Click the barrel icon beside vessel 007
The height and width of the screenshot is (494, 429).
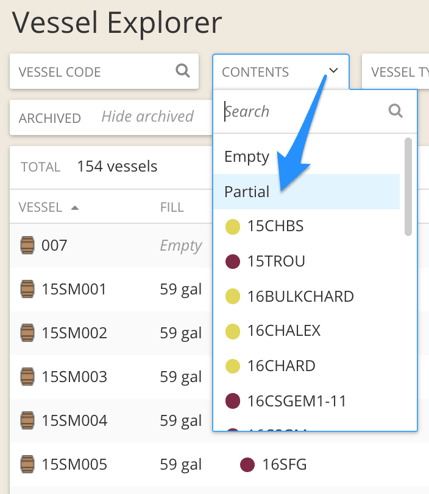click(27, 245)
